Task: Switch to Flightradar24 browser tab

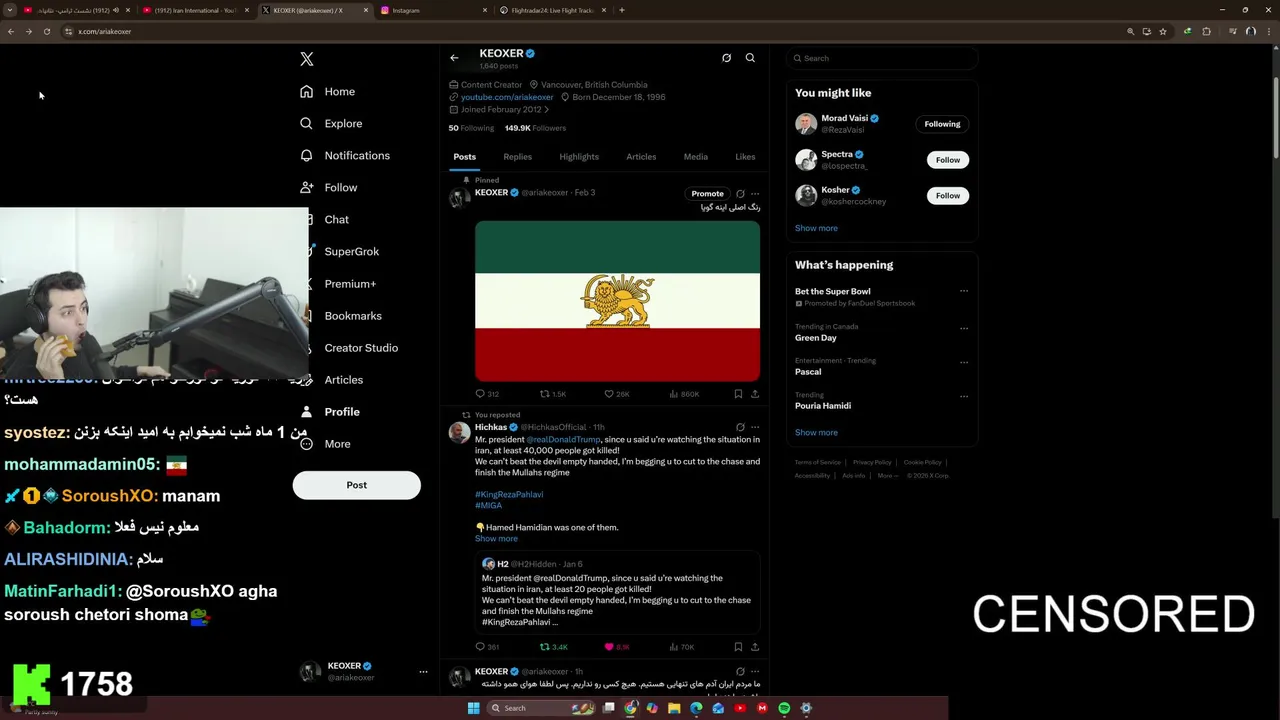Action: [x=553, y=10]
